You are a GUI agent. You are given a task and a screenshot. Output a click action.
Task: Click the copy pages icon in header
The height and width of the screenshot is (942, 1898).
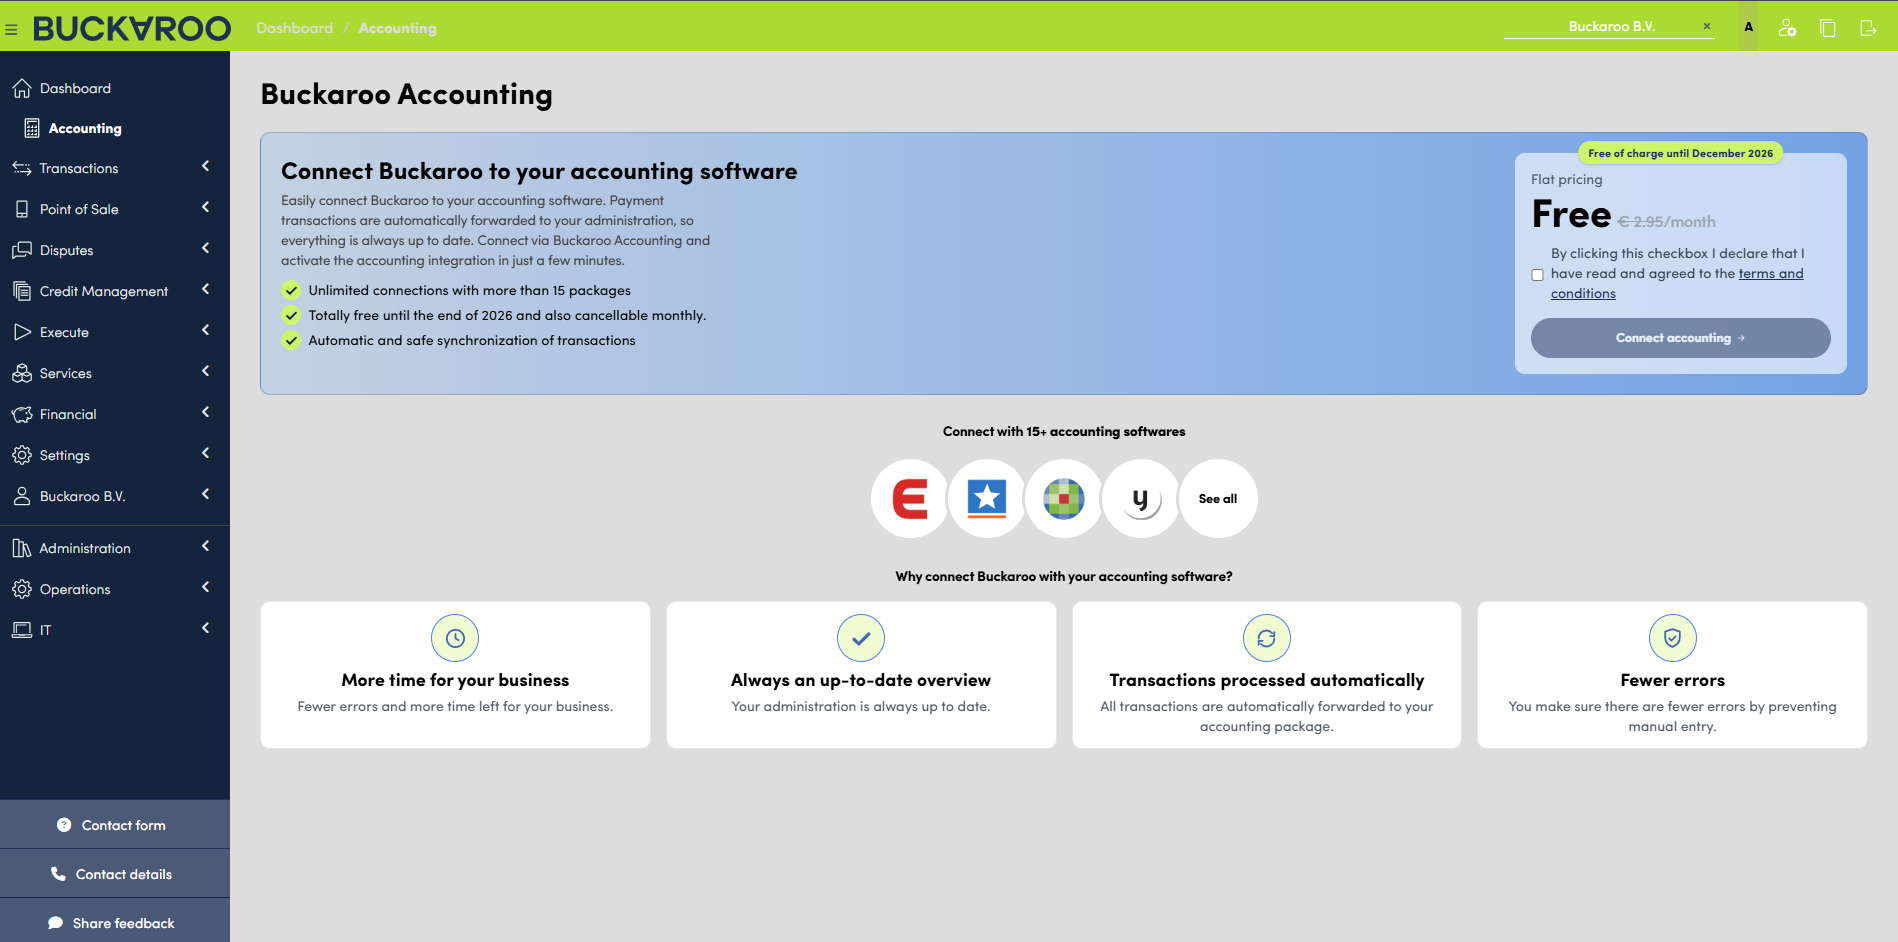coord(1828,28)
